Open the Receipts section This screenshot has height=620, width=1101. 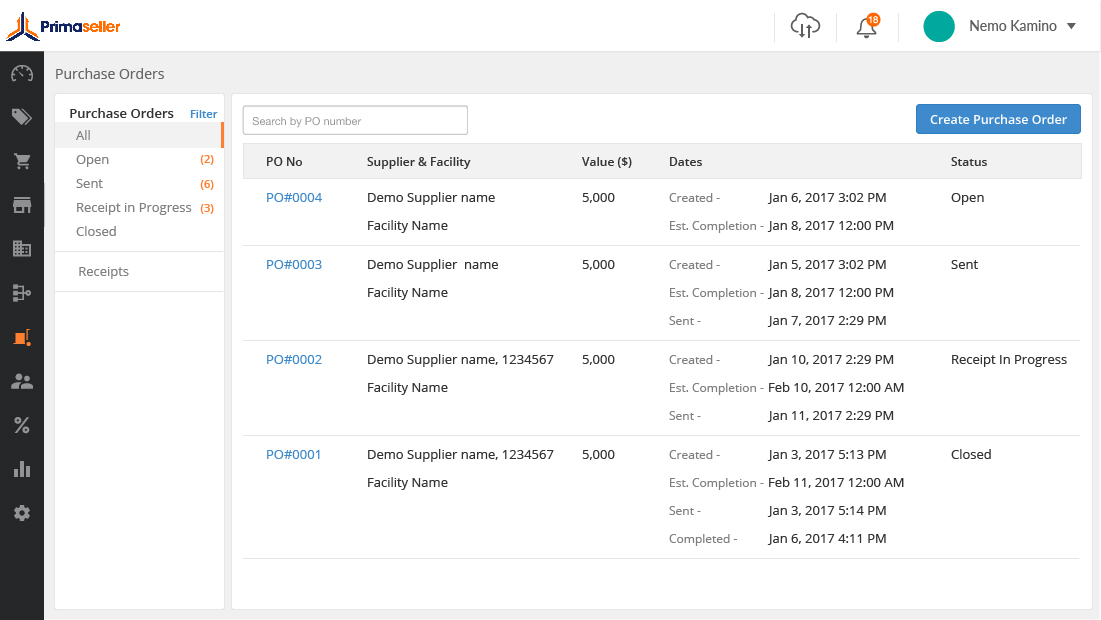tap(103, 271)
